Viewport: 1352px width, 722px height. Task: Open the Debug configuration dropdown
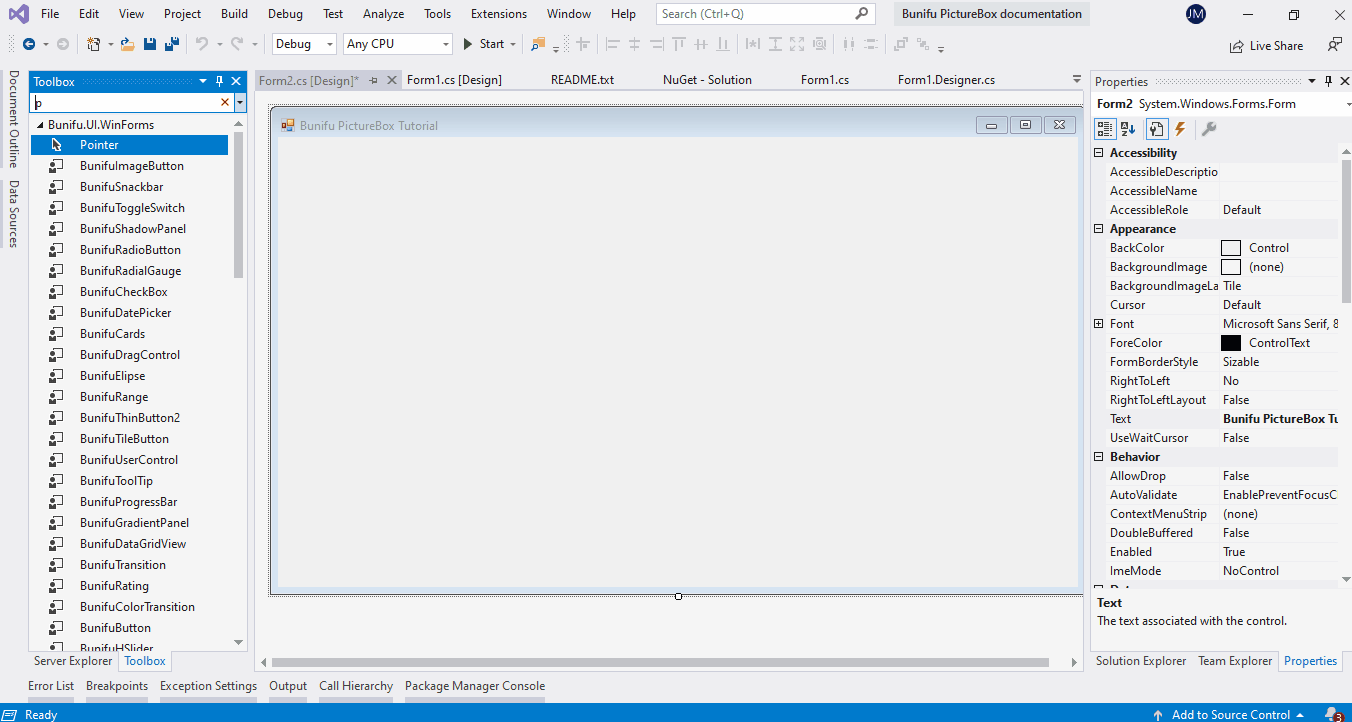(x=305, y=44)
